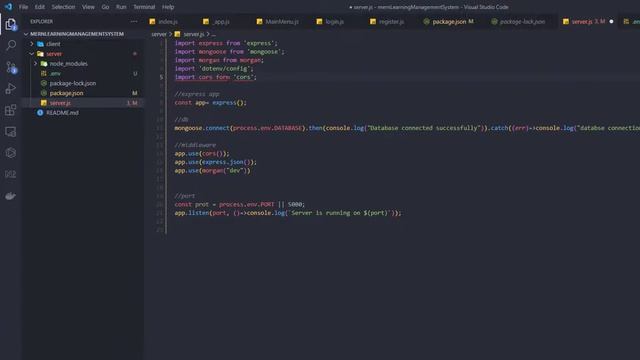Open the Docker whale view
The width and height of the screenshot is (640, 360).
click(x=11, y=196)
